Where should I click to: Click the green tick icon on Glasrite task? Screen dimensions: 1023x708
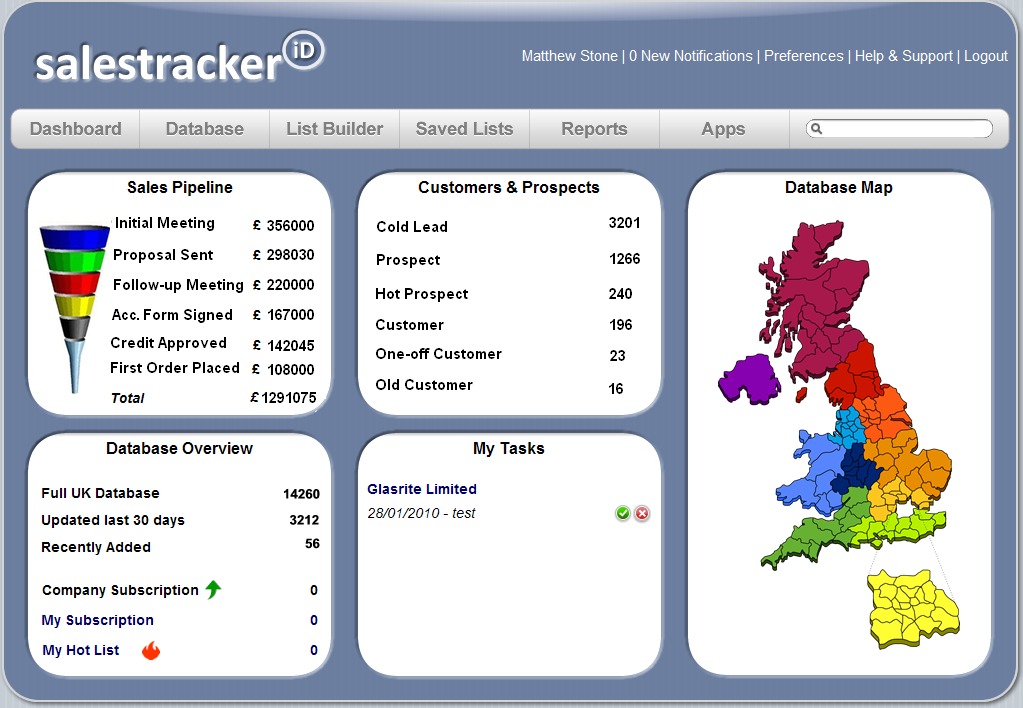623,513
